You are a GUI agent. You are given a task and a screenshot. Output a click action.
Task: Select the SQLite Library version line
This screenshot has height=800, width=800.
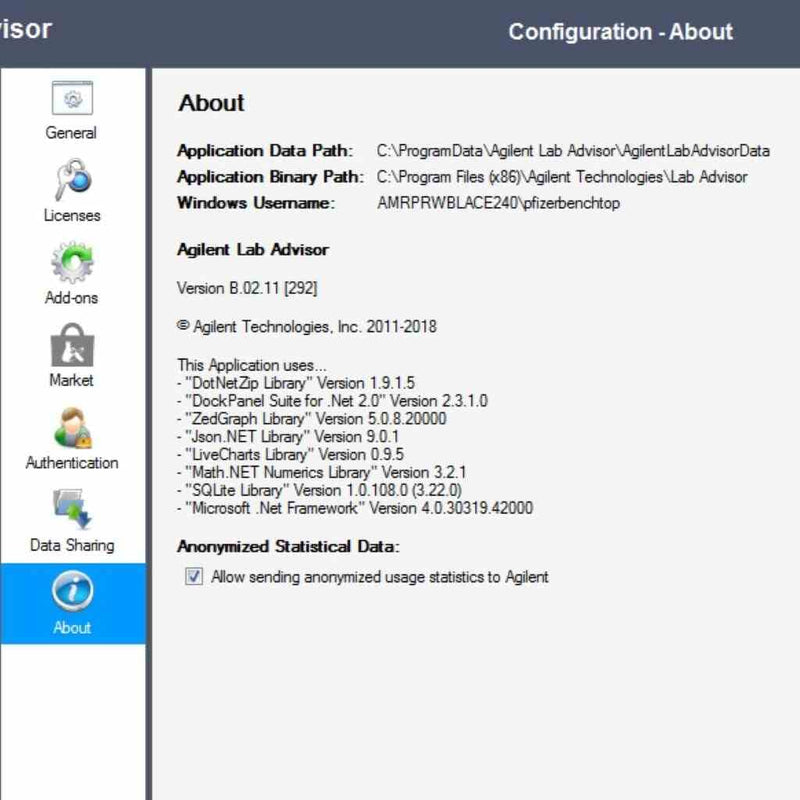[319, 490]
